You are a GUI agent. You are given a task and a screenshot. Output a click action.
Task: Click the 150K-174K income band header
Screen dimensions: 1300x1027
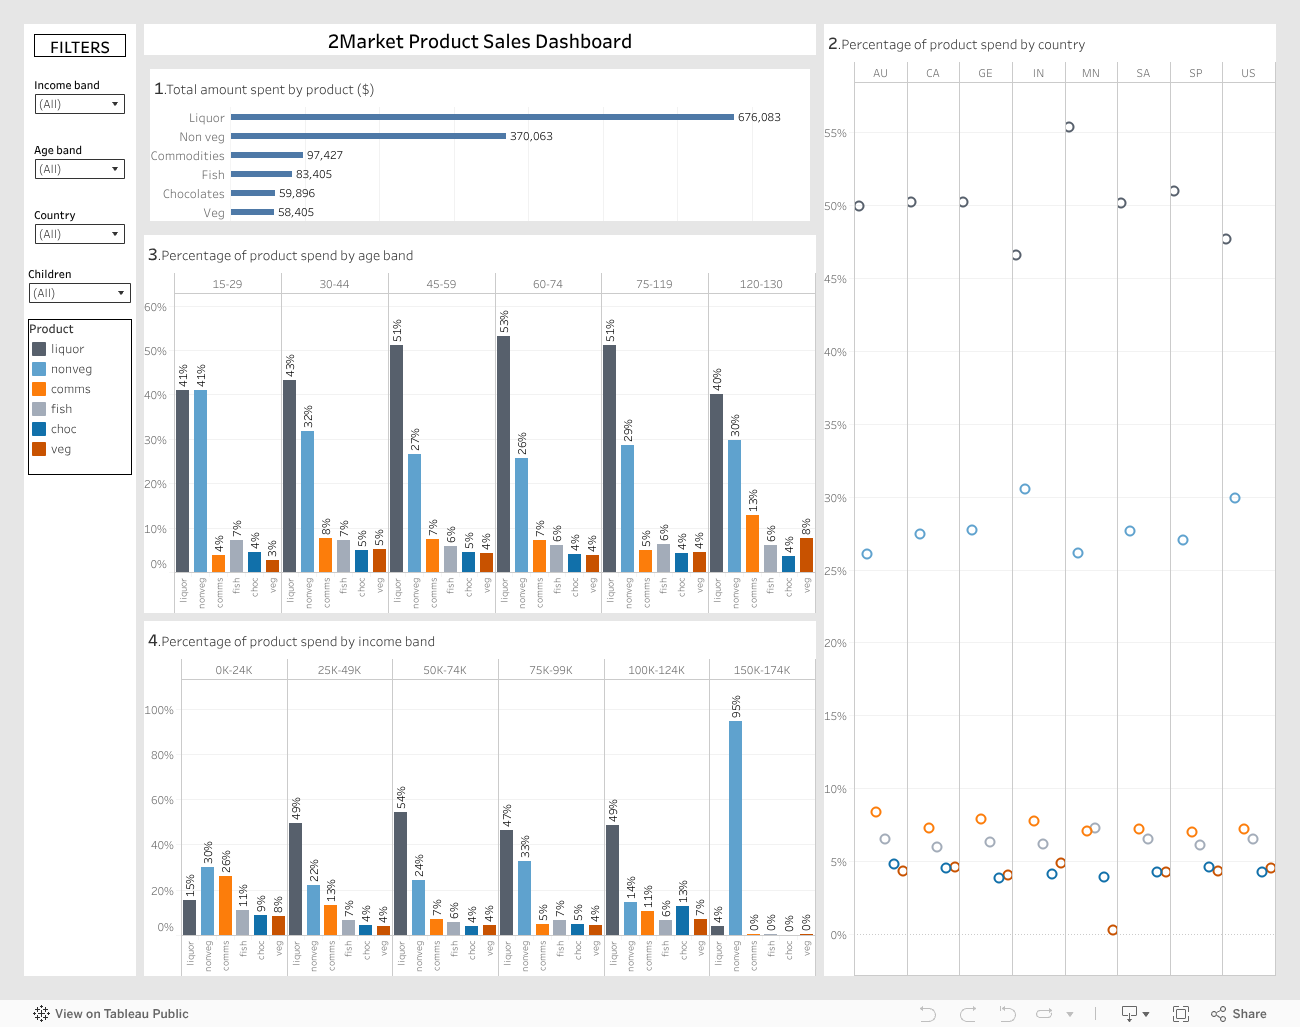pyautogui.click(x=762, y=670)
